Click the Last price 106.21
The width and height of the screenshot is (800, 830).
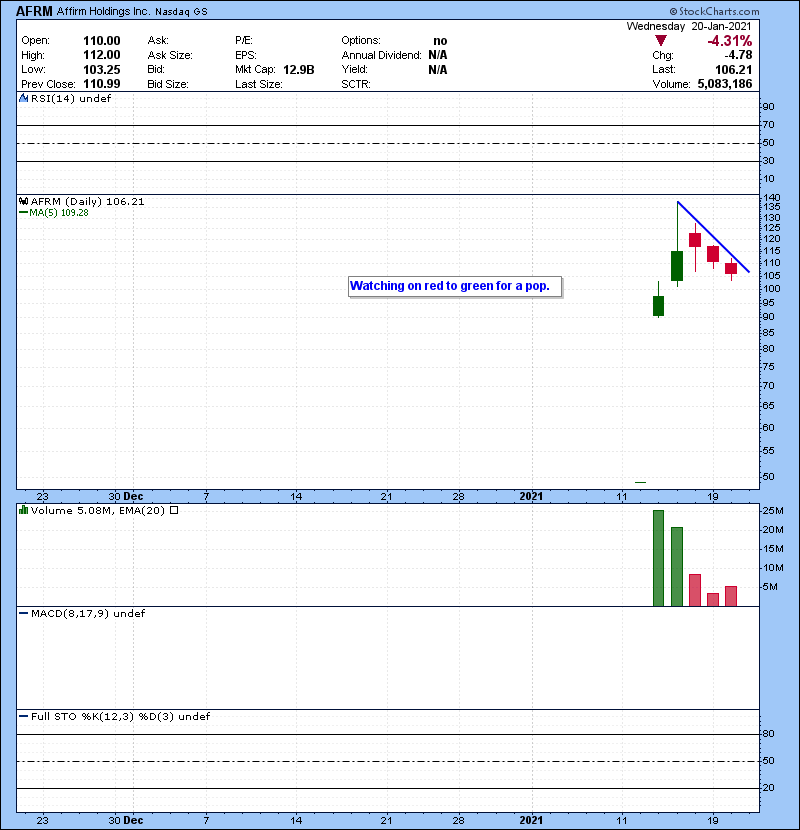tap(733, 70)
